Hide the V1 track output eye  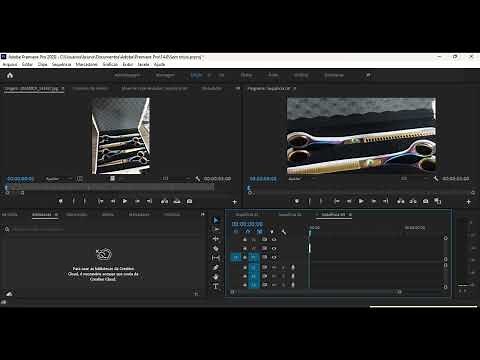tap(274, 257)
